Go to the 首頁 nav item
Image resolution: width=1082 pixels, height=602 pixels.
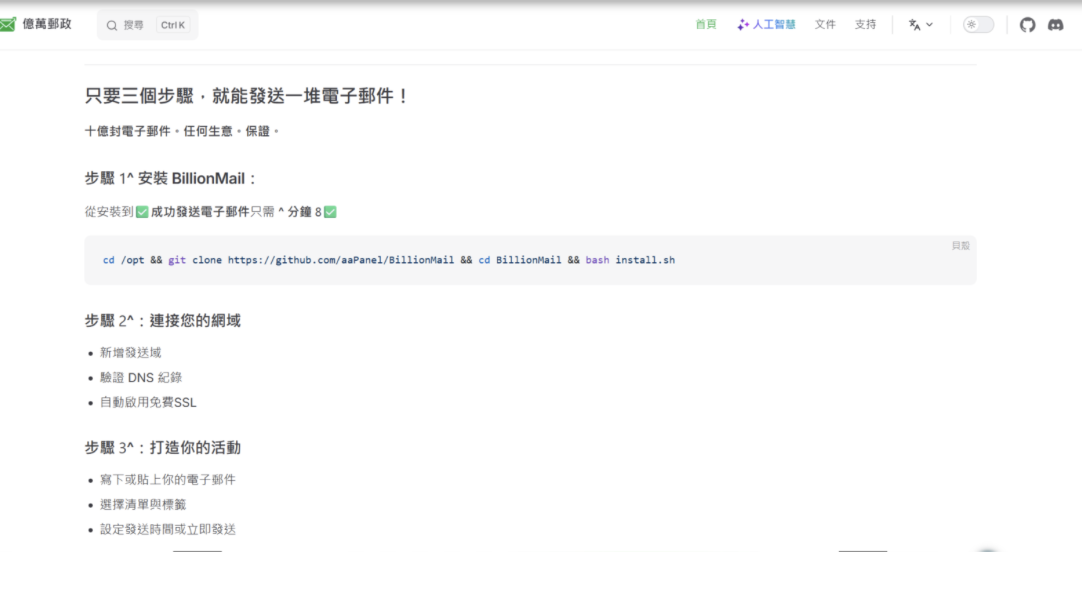coord(706,24)
